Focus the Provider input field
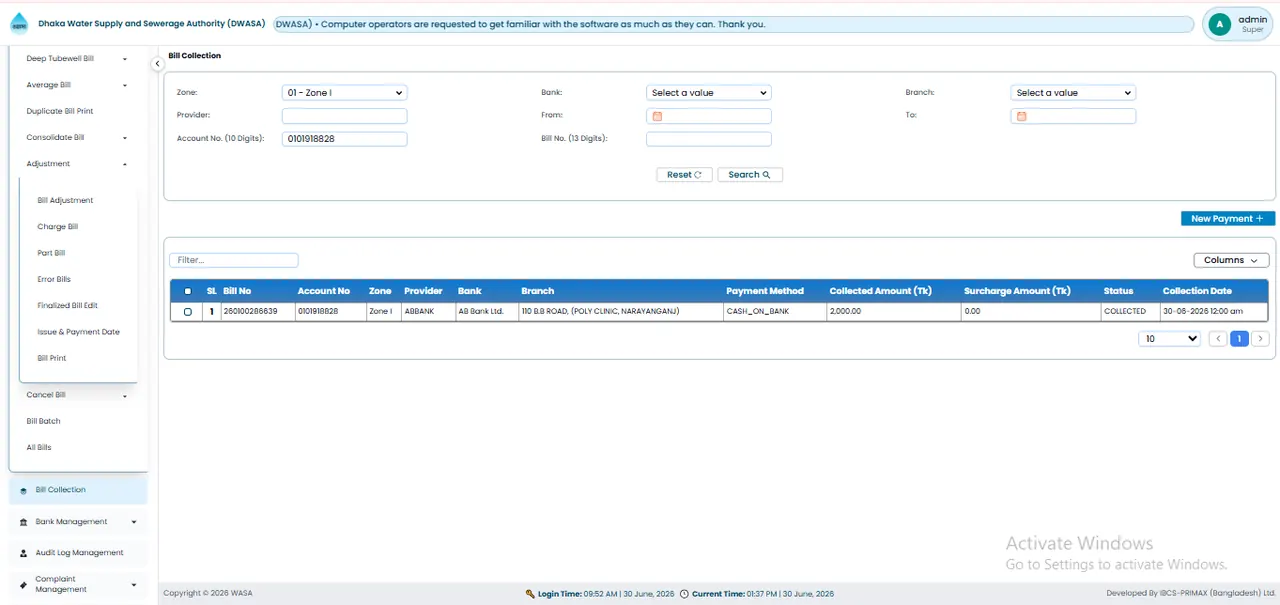This screenshot has height=605, width=1280. pos(344,116)
